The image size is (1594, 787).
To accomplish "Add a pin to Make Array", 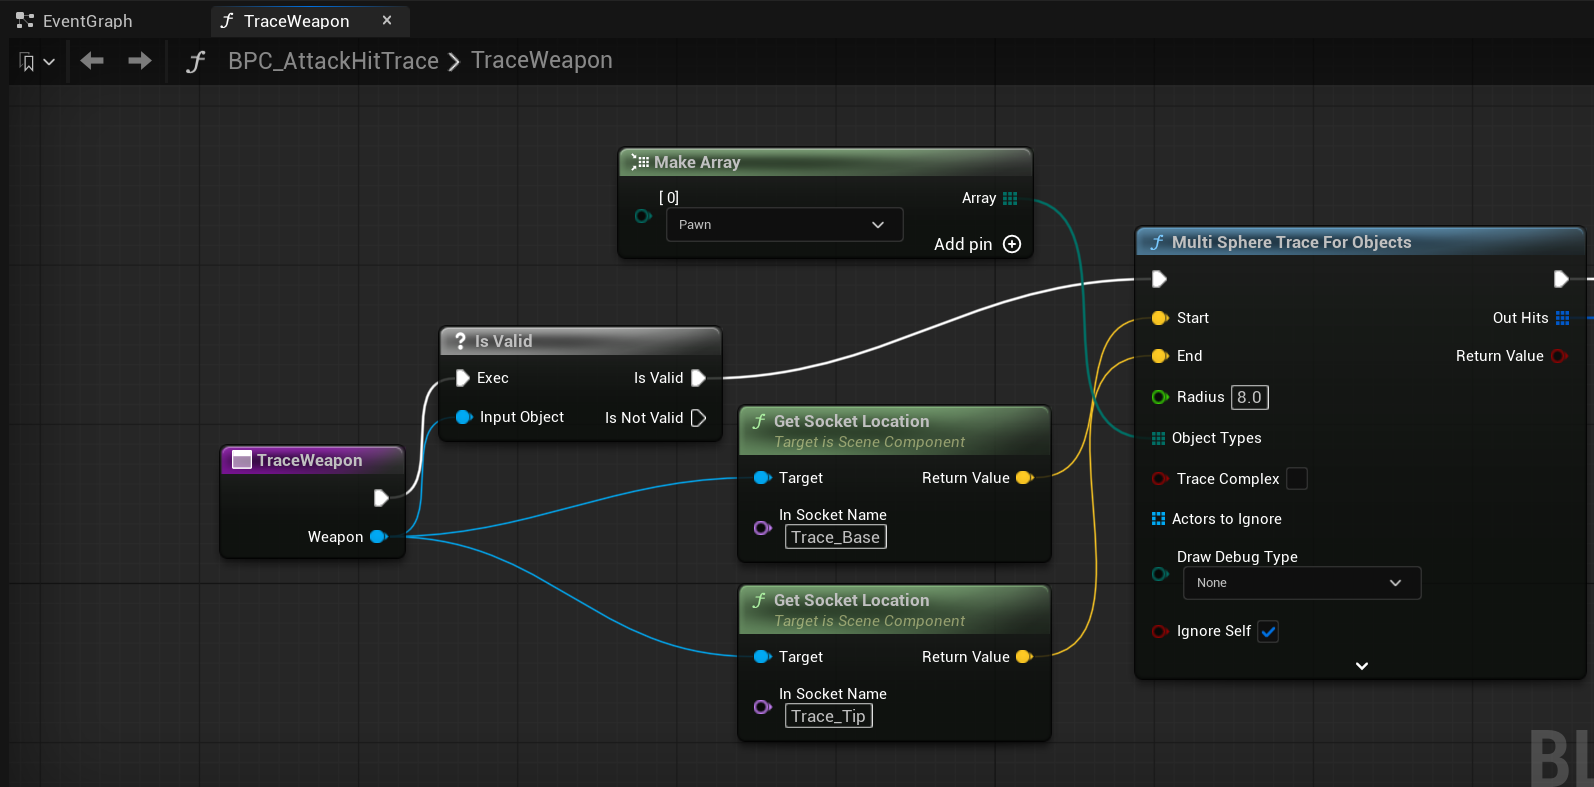I will point(977,244).
